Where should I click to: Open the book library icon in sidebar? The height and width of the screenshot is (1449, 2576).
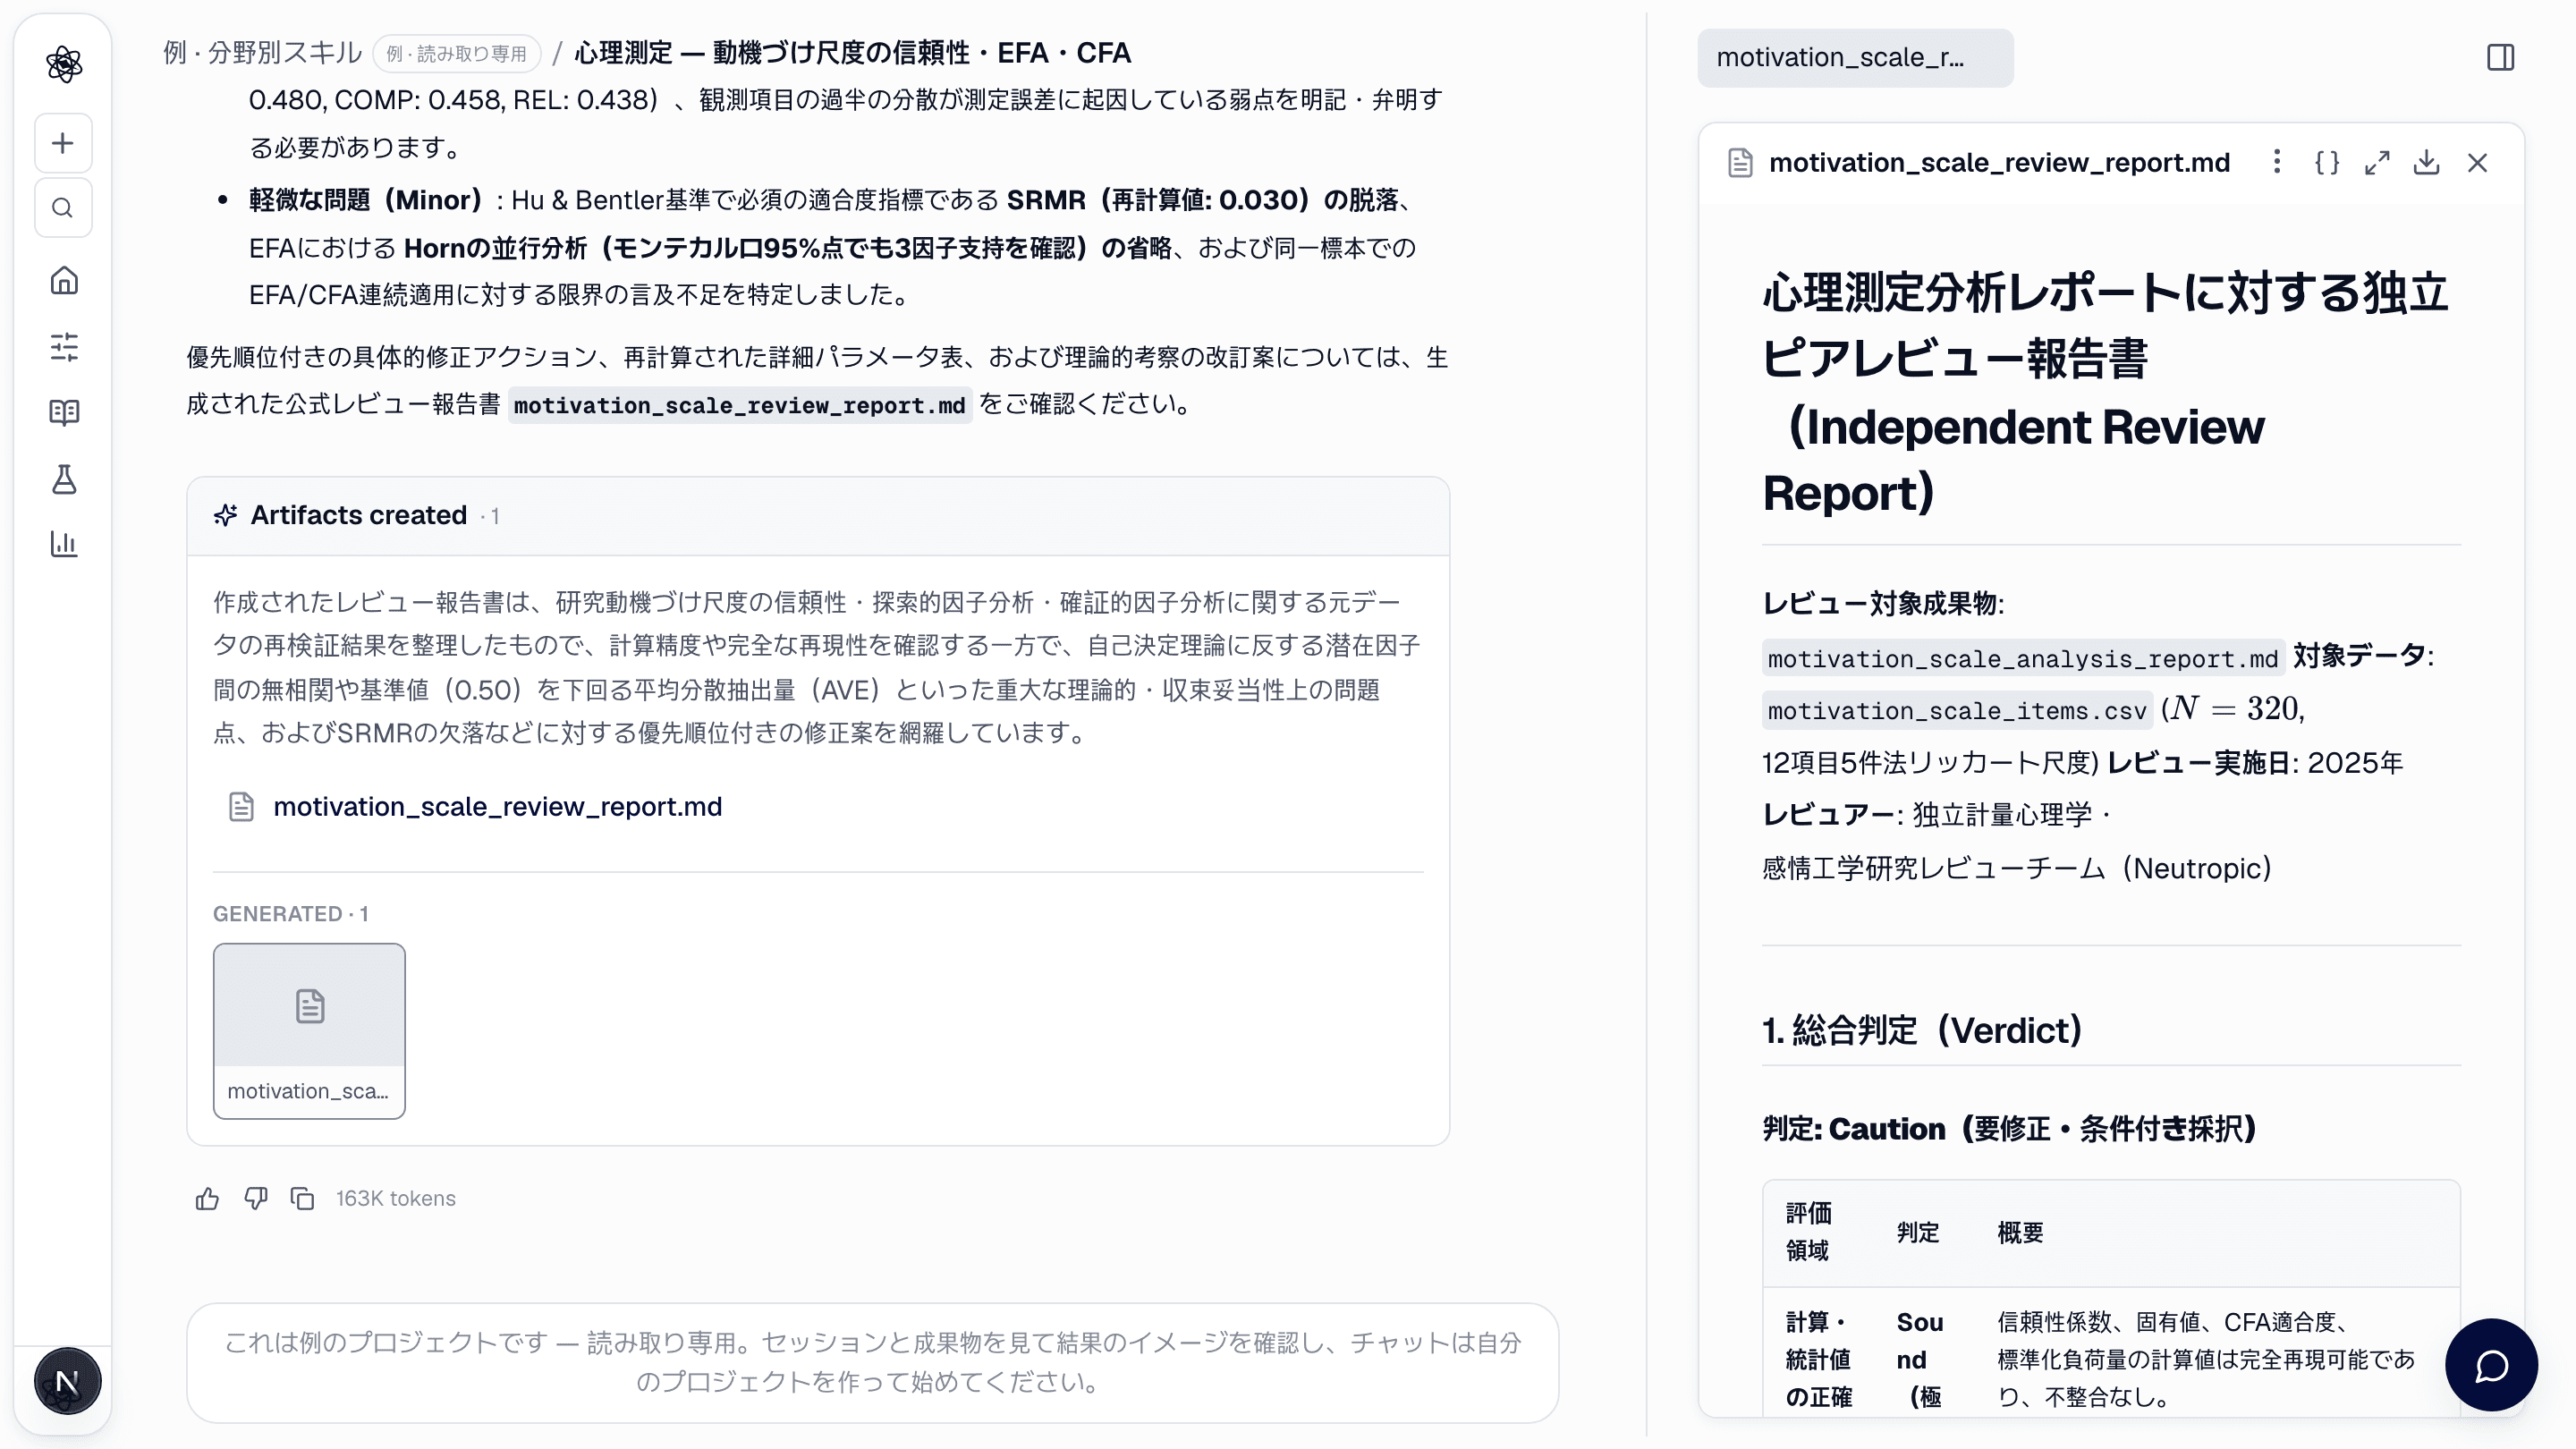click(x=64, y=412)
